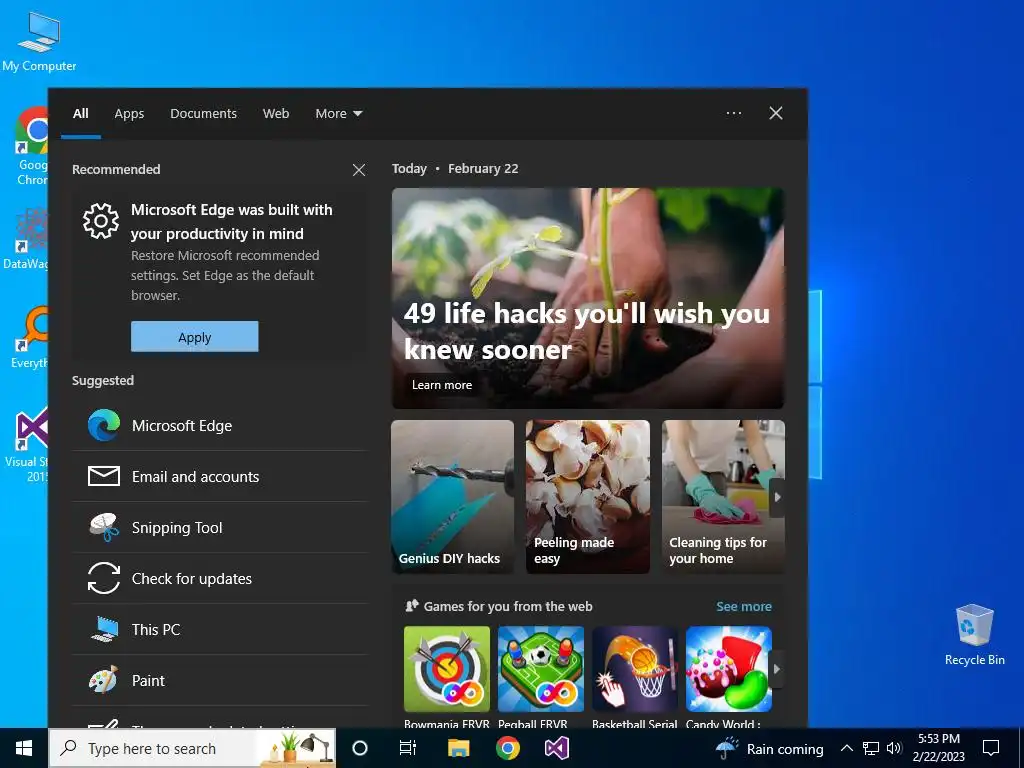Viewport: 1024px width, 768px height.
Task: Open Google Chrome from taskbar
Action: coord(507,748)
